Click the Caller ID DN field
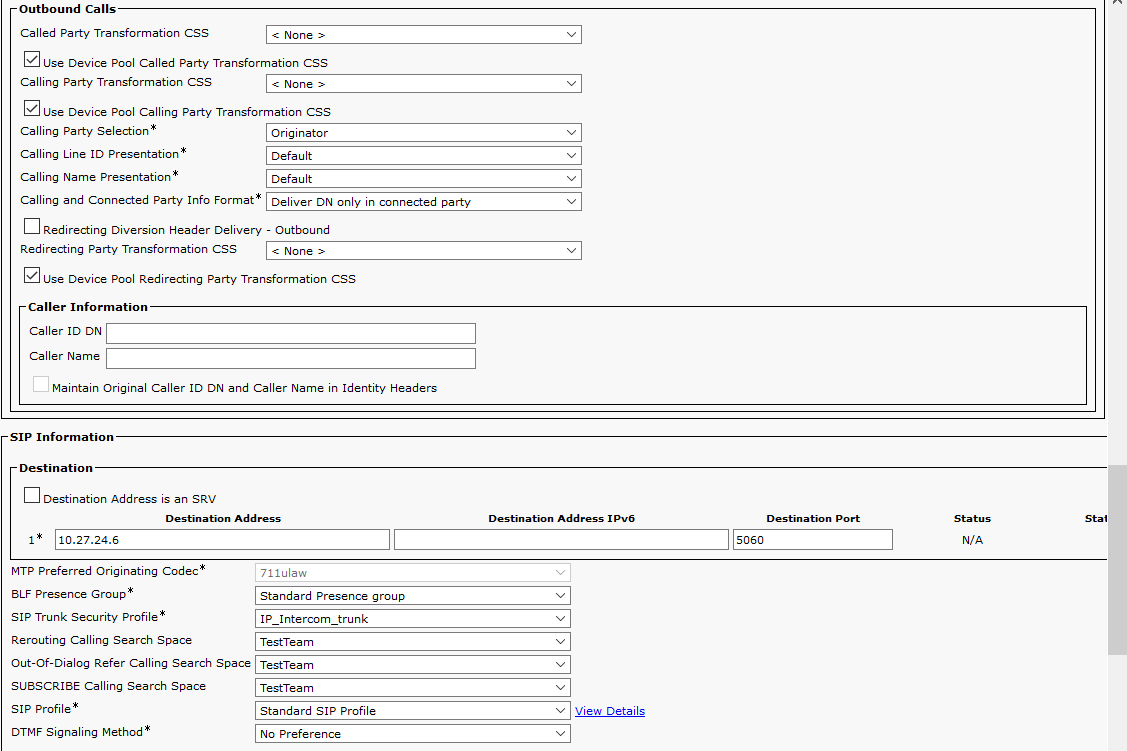Image resolution: width=1127 pixels, height=751 pixels. coord(290,333)
